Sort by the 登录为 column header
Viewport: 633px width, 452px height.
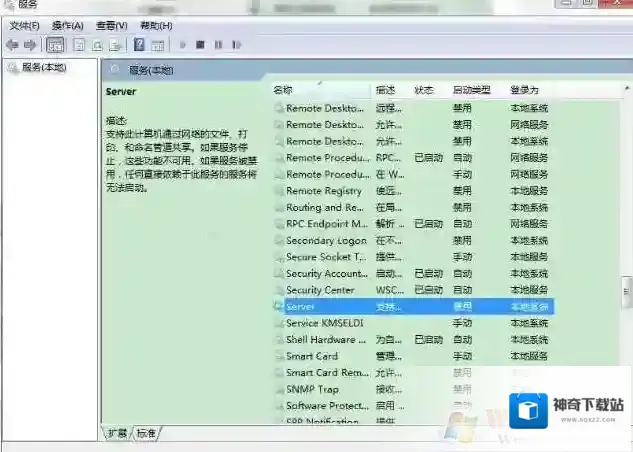coord(524,90)
